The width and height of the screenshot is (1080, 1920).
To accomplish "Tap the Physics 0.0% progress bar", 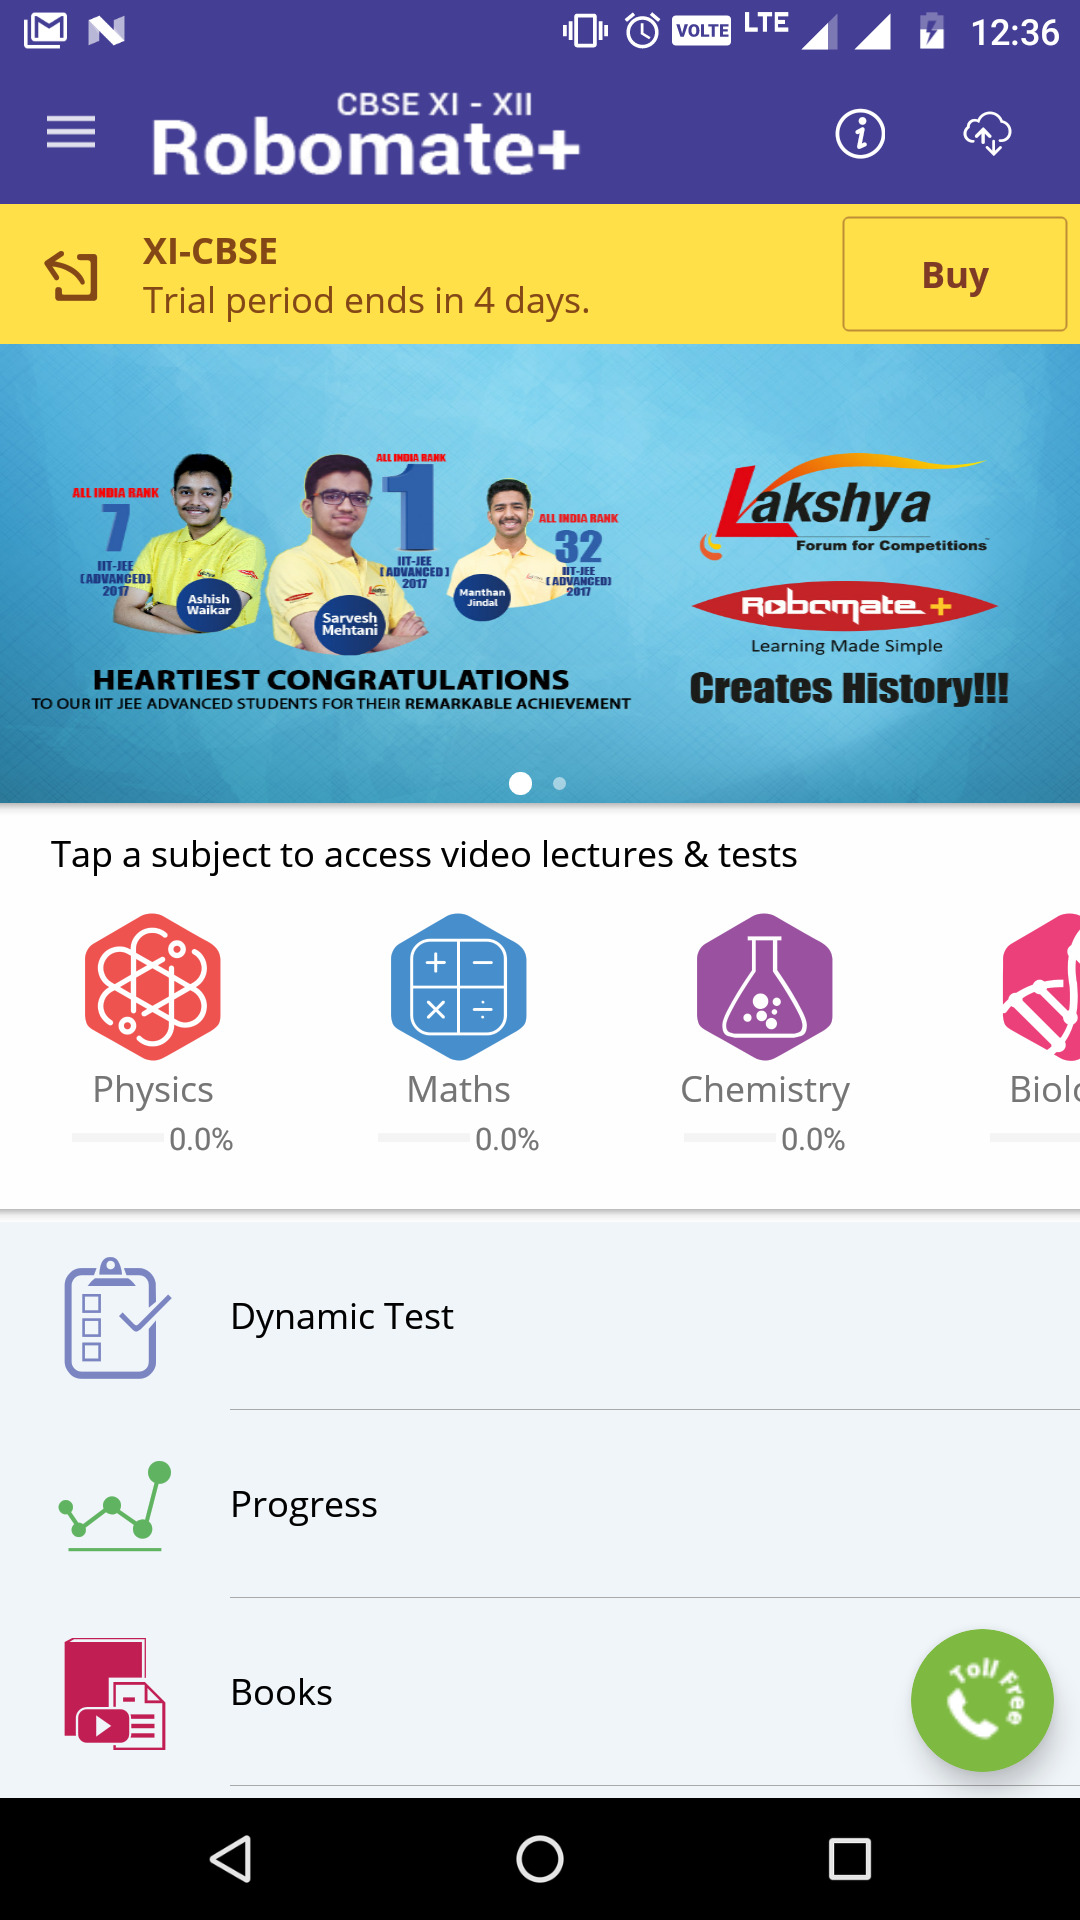I will pos(118,1138).
